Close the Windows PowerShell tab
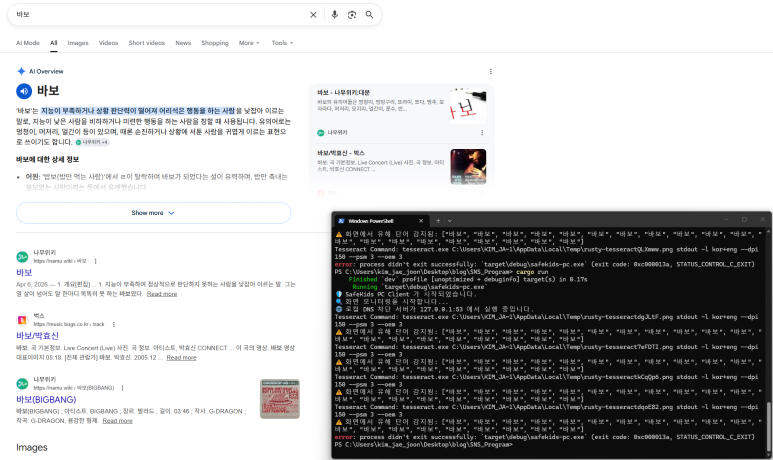Screen dimensions: 773x460 point(421,221)
